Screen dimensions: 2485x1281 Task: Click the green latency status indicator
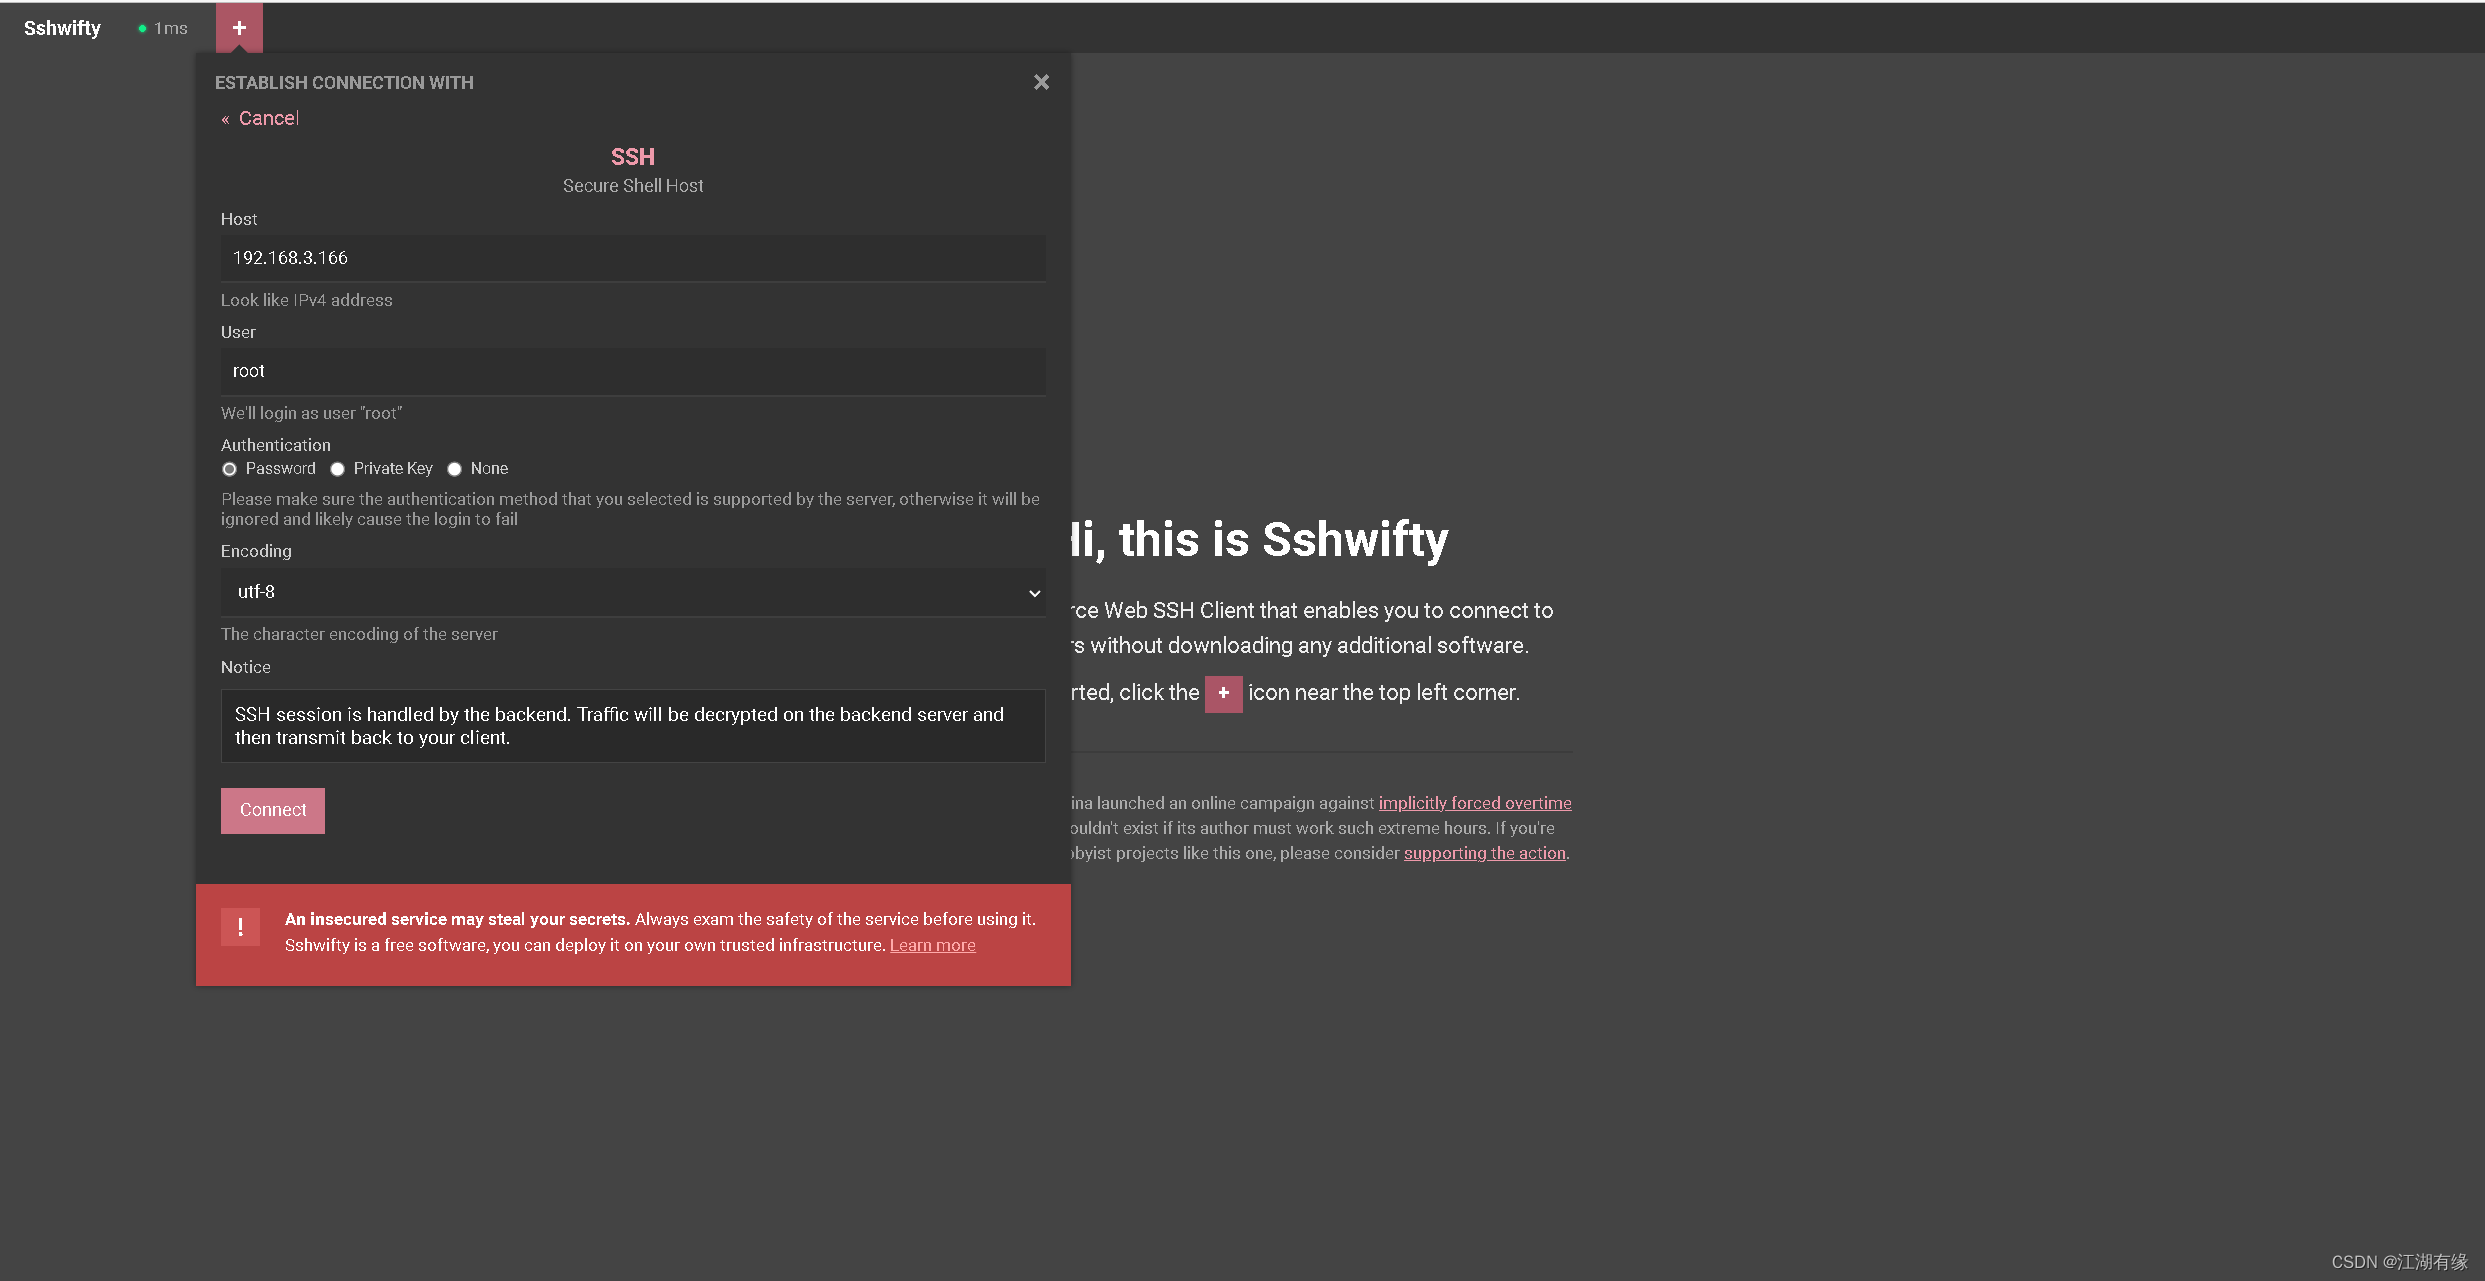[x=142, y=29]
